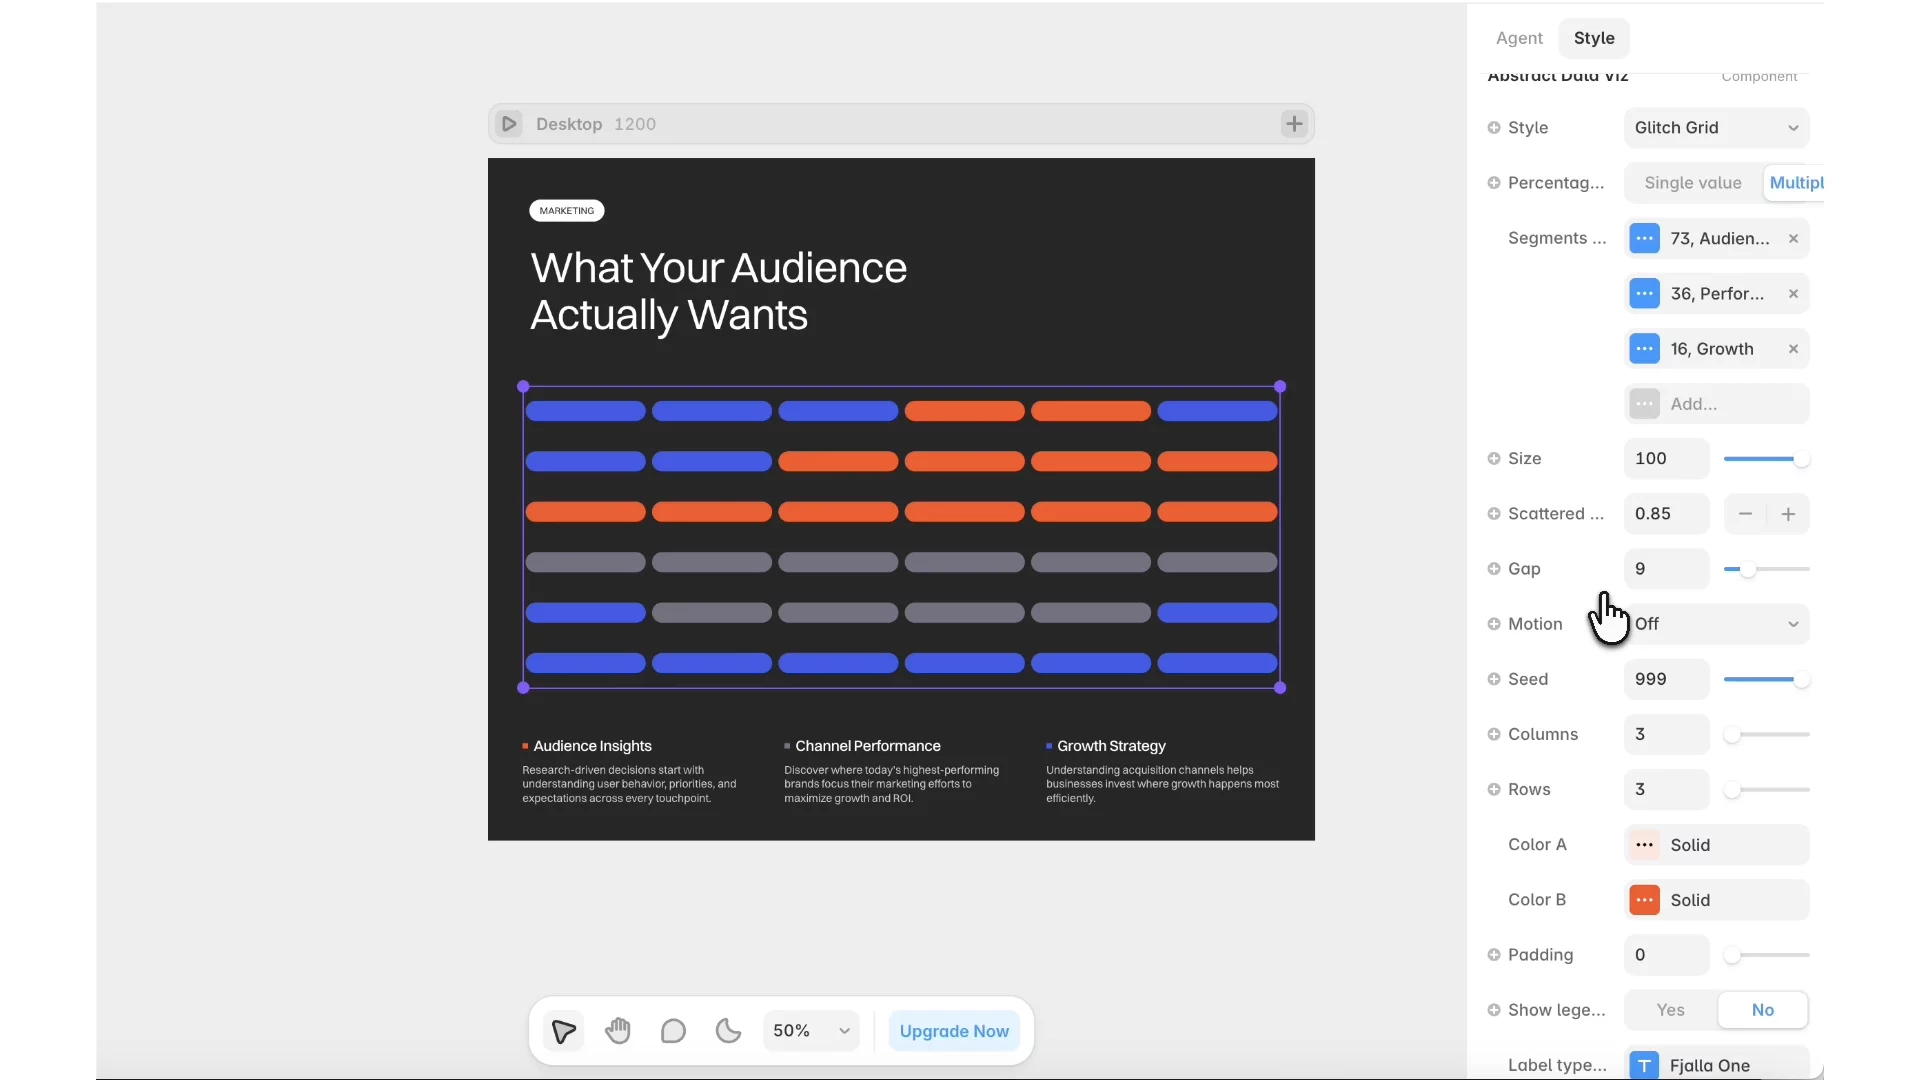Switch to the Style tab
This screenshot has width=1920, height=1080.
click(1594, 38)
